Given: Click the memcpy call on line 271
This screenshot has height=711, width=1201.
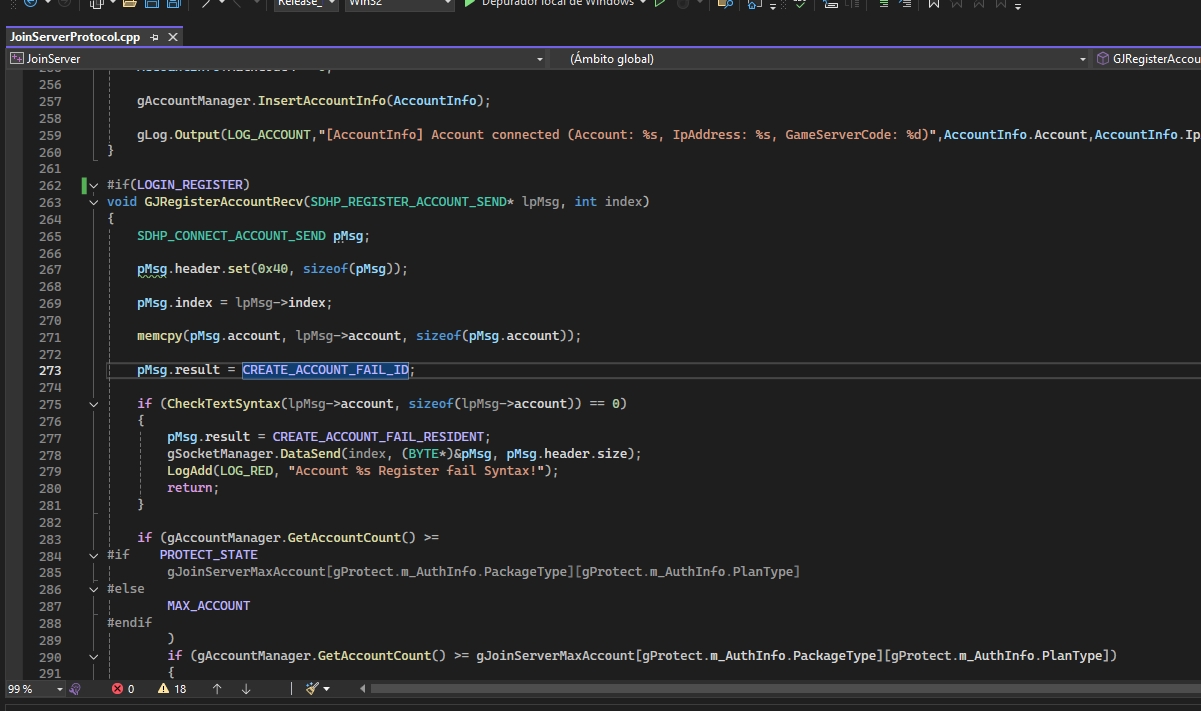Looking at the screenshot, I should coord(160,336).
